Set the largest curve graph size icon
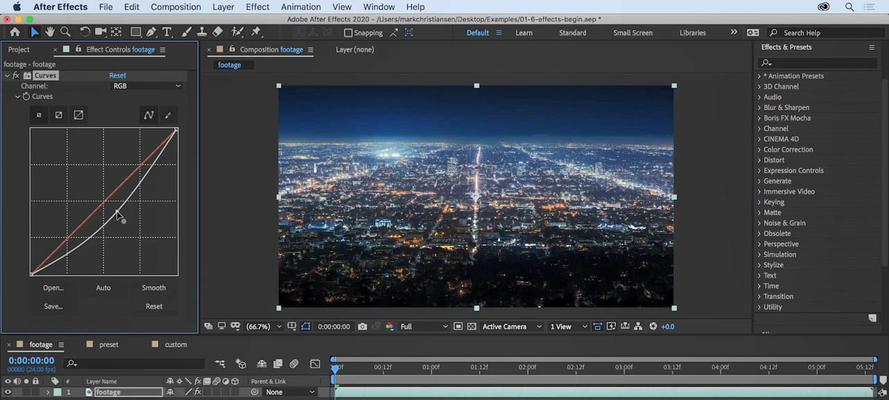 point(78,115)
